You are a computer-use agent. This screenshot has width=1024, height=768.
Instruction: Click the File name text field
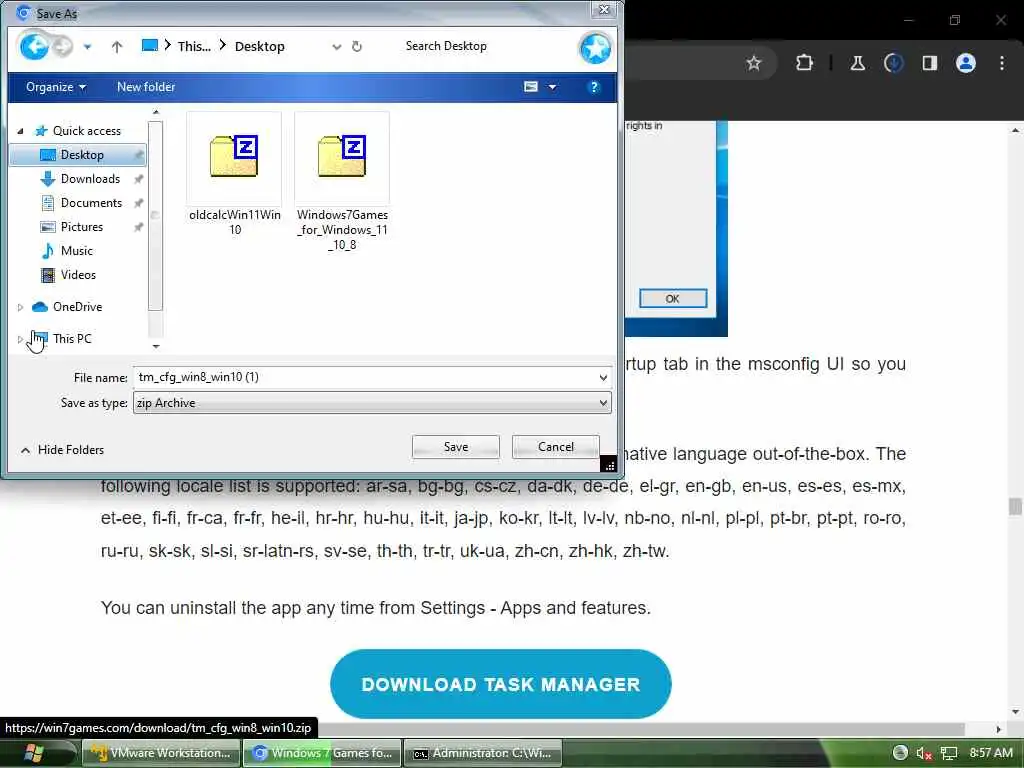(x=366, y=377)
